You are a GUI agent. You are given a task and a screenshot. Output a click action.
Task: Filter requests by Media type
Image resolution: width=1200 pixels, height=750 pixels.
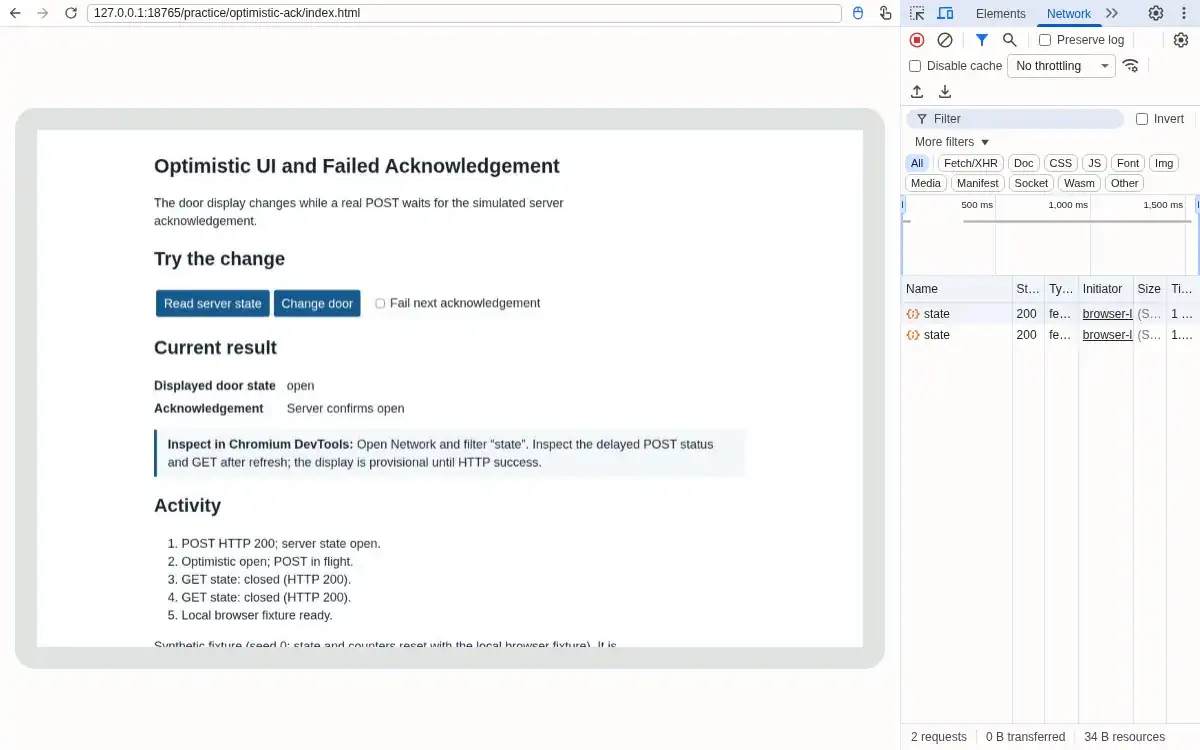[x=926, y=183]
